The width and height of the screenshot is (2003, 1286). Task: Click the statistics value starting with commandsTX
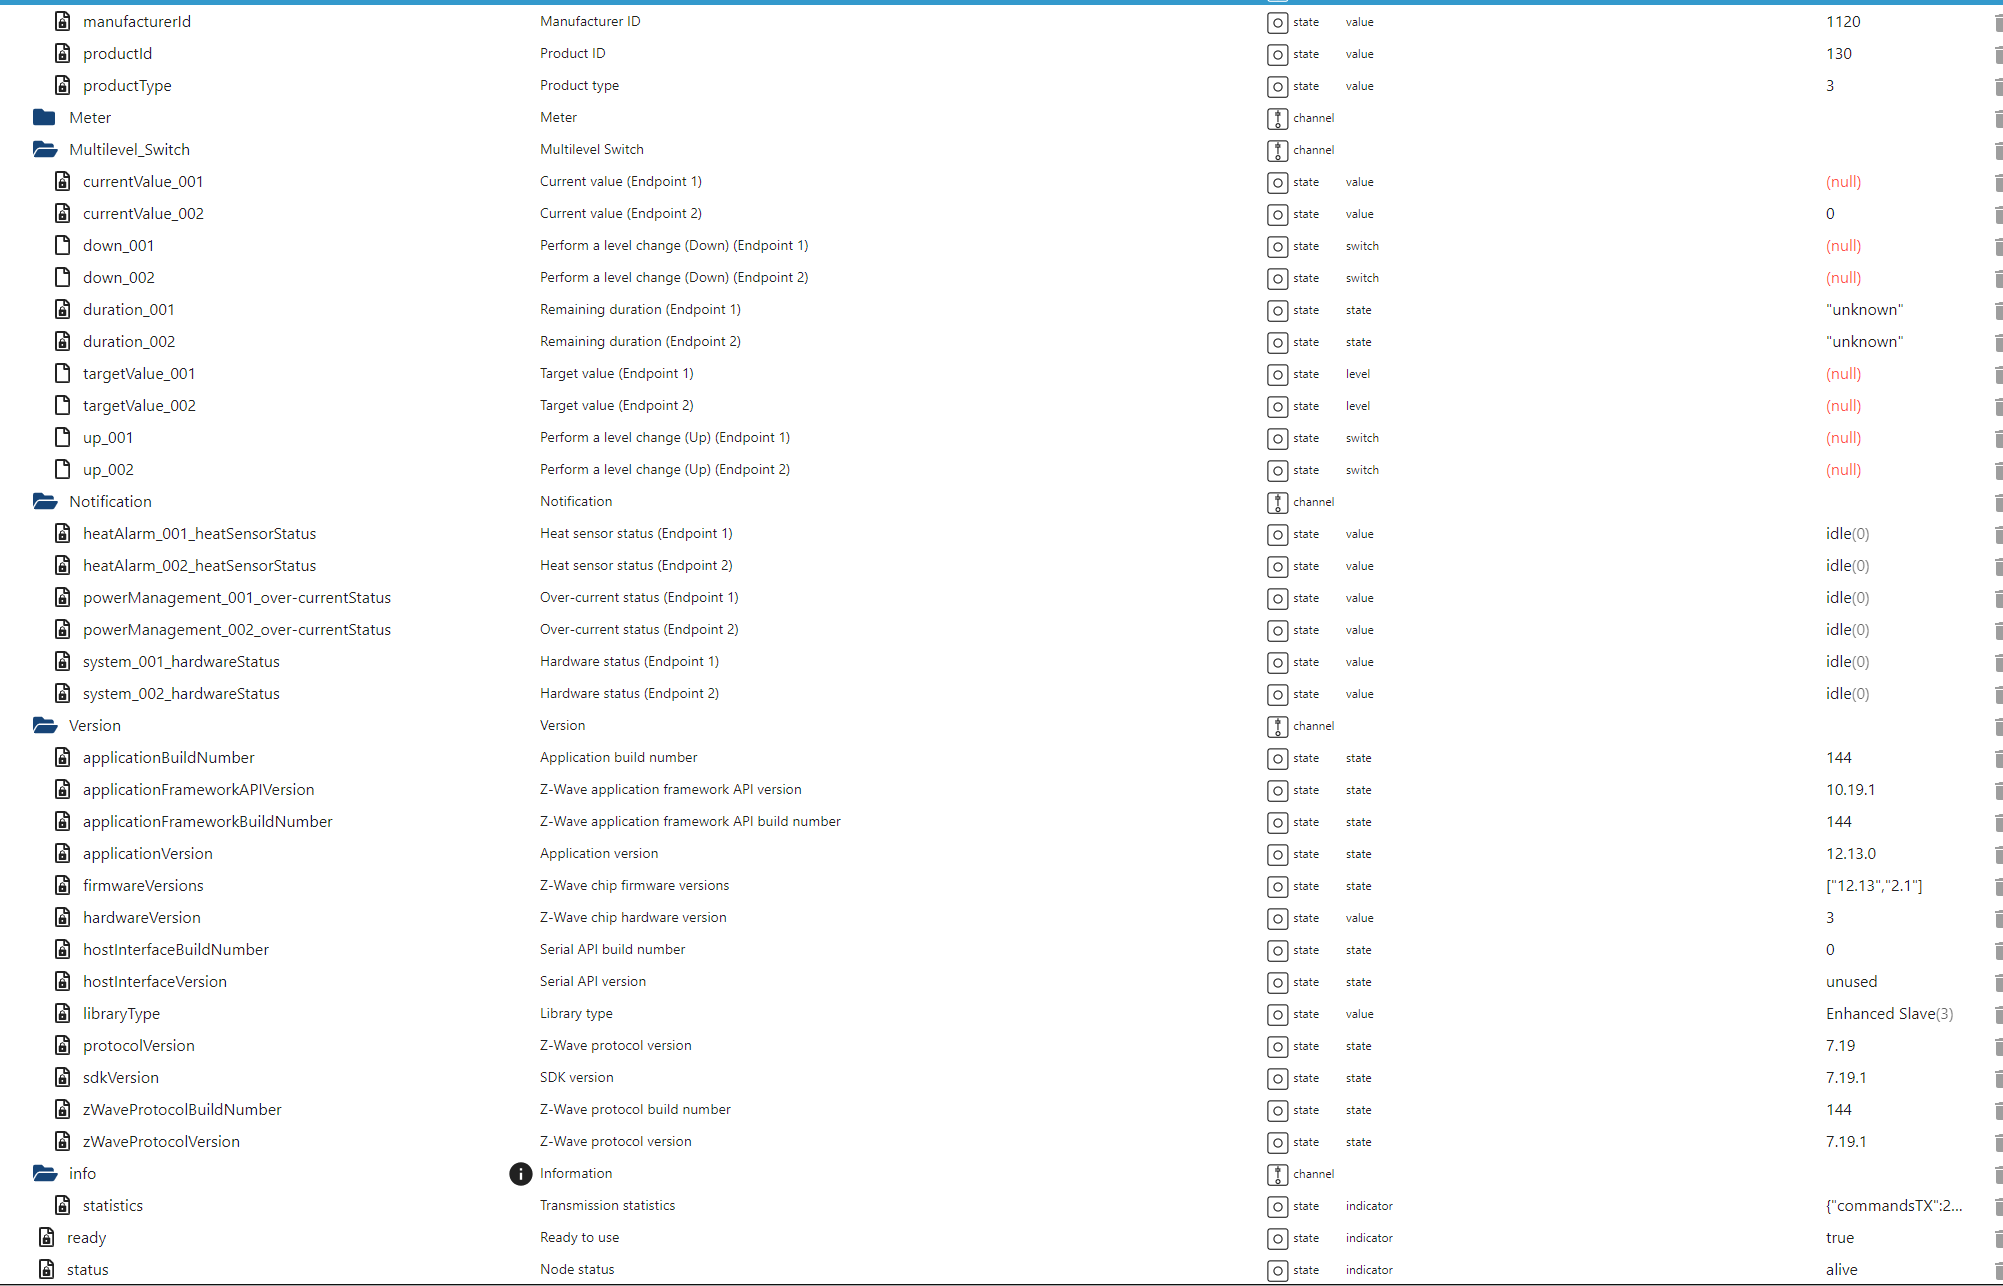(1893, 1206)
